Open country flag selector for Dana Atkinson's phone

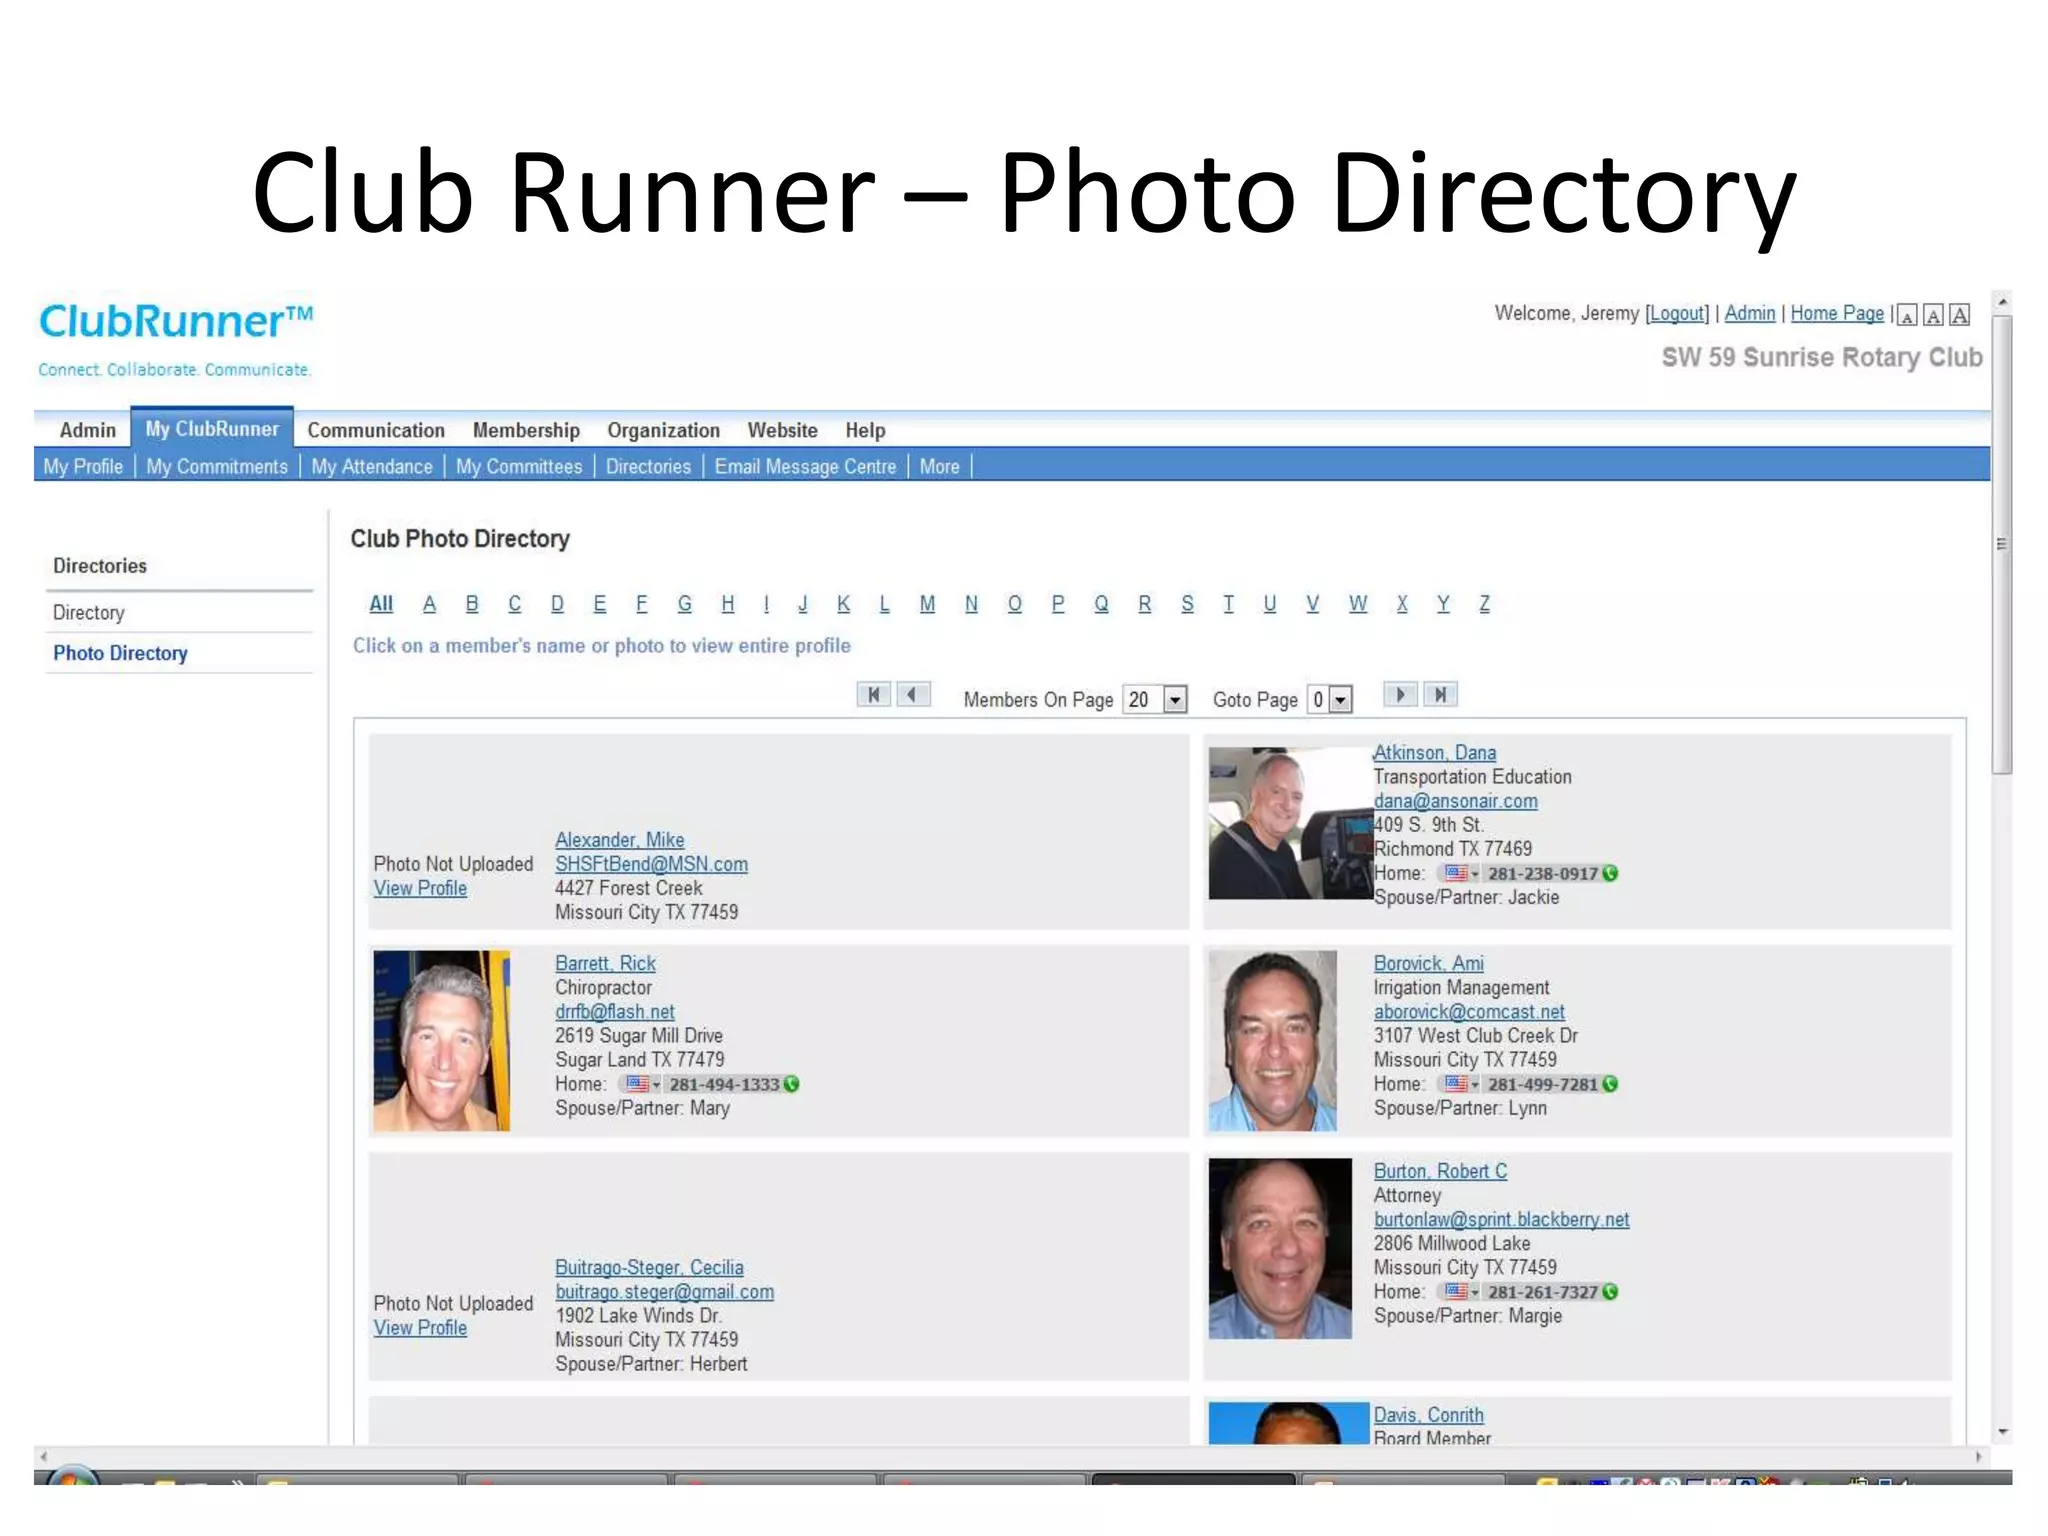(x=1461, y=874)
